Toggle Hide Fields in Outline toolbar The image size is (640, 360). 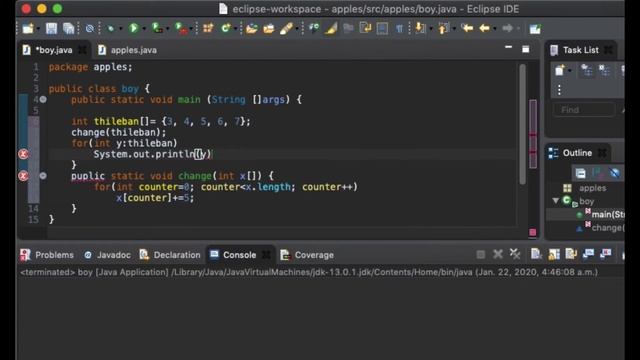tap(614, 173)
